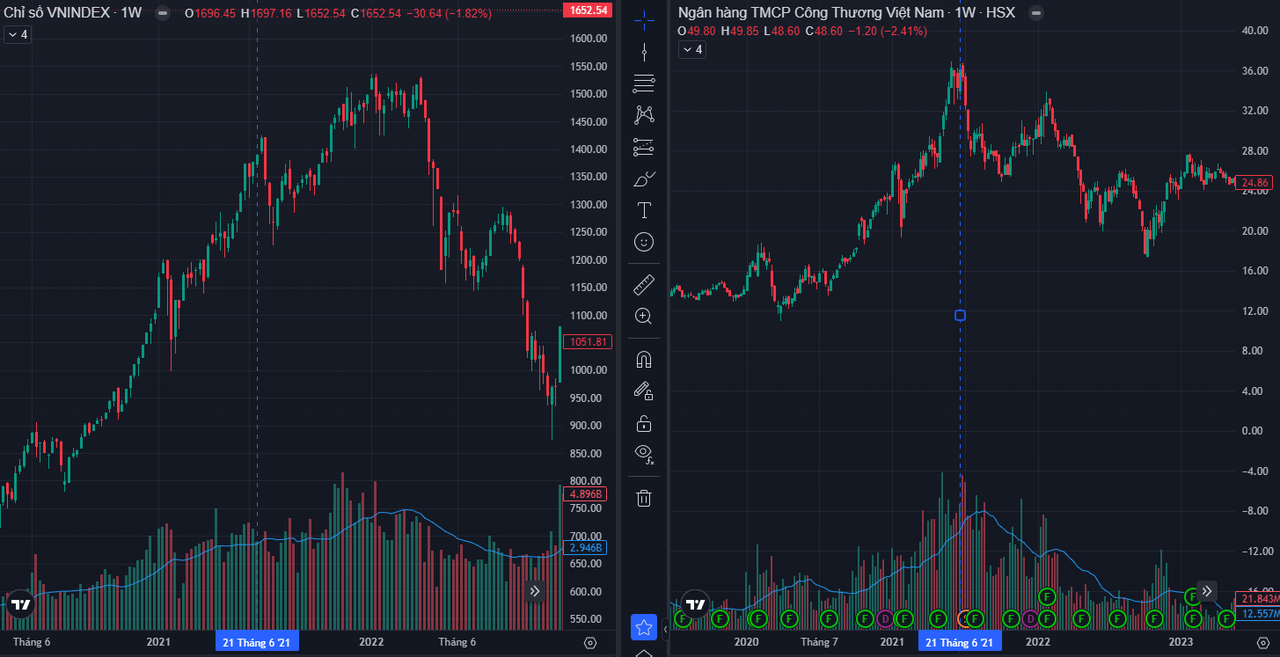Expand the VietinBank indicator legend showing 4
This screenshot has height=657, width=1280.
point(692,50)
